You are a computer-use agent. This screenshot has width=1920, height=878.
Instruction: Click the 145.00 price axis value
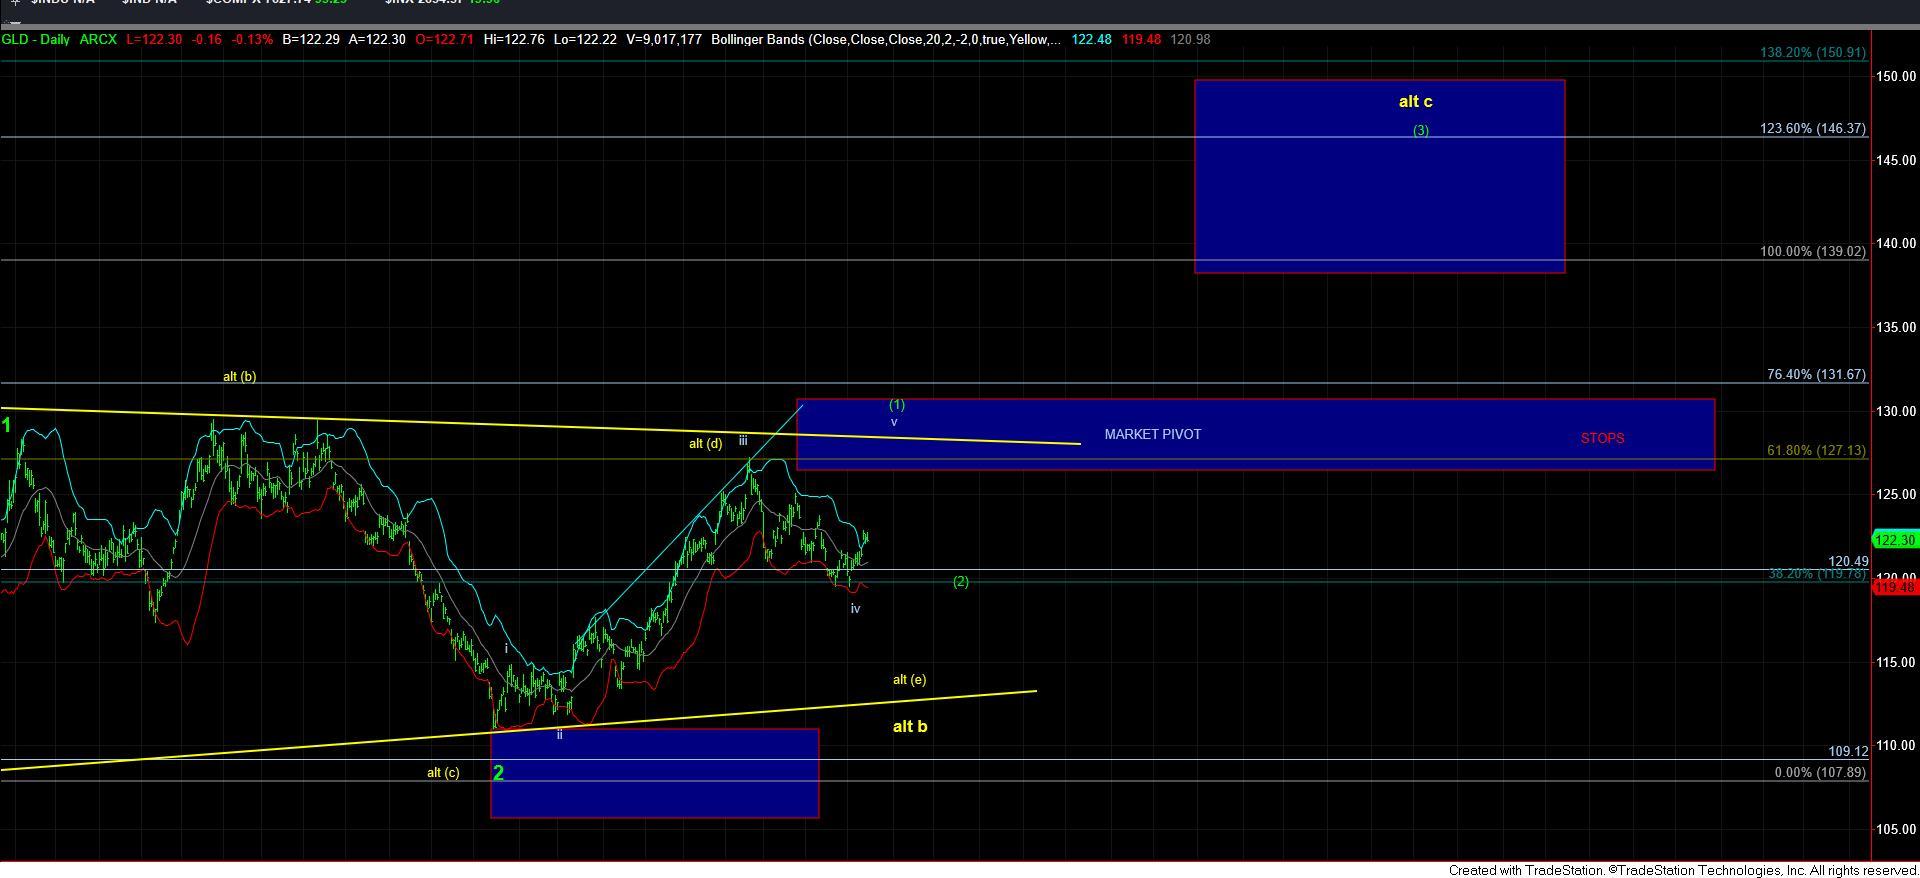point(1896,160)
